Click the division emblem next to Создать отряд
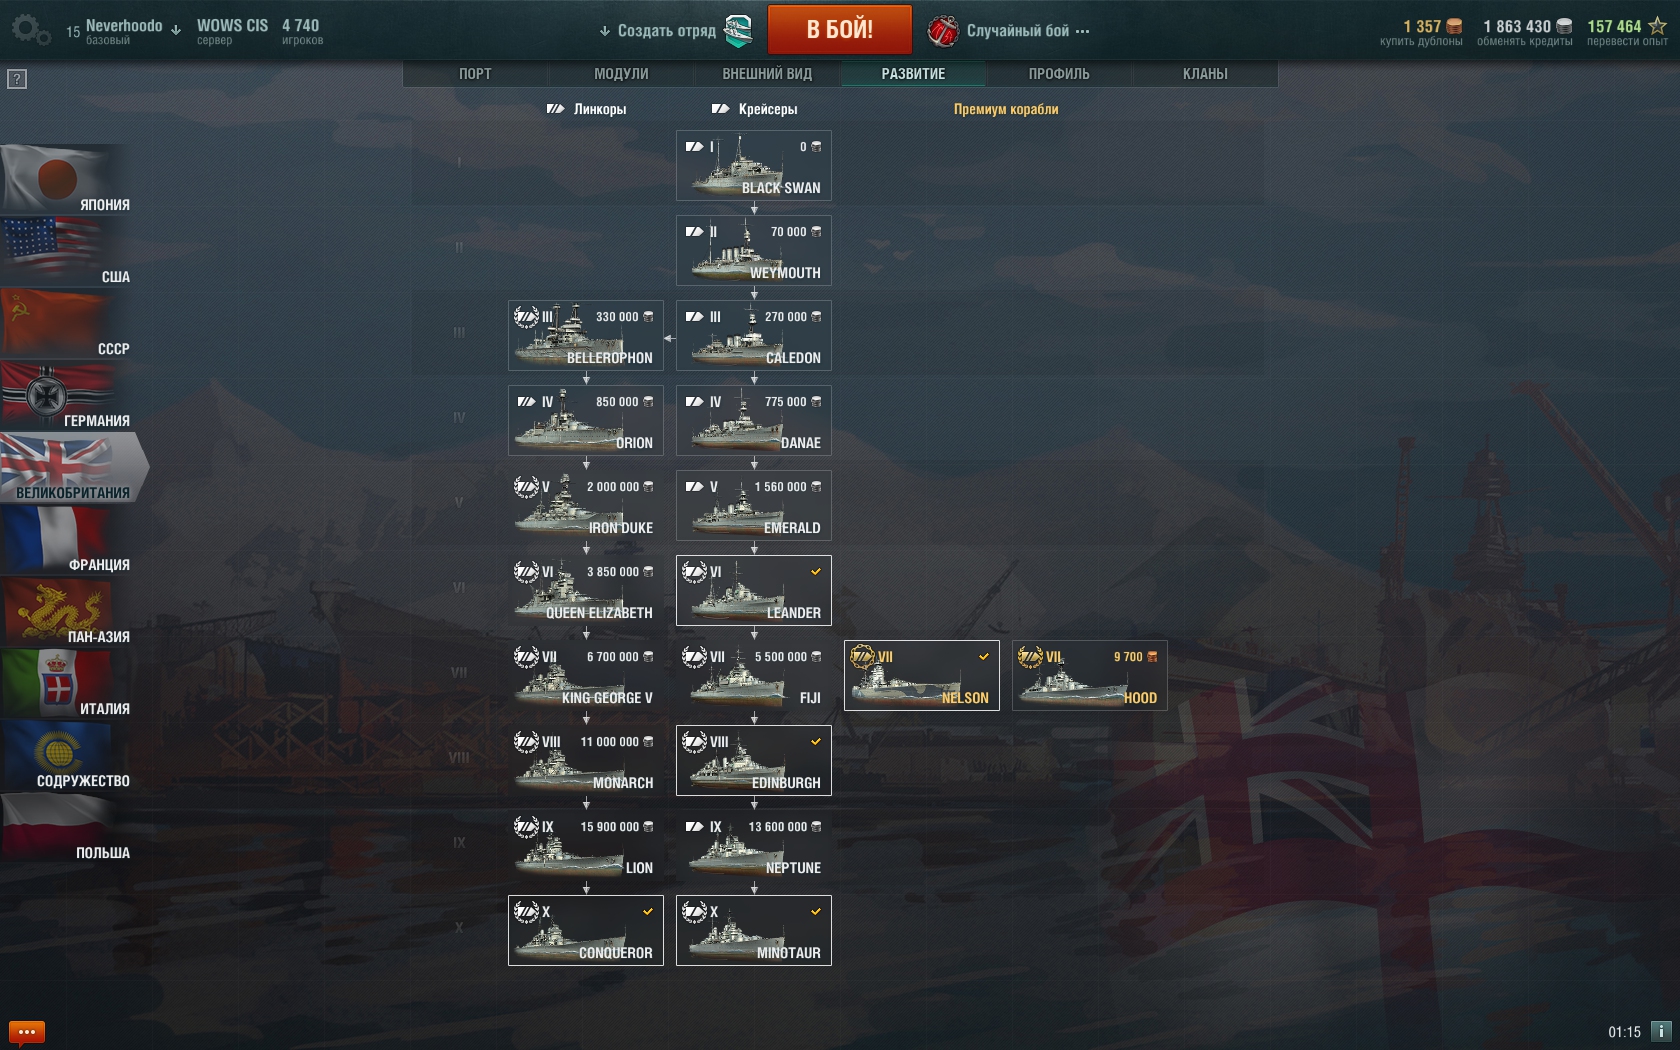The width and height of the screenshot is (1680, 1050). pyautogui.click(x=738, y=31)
